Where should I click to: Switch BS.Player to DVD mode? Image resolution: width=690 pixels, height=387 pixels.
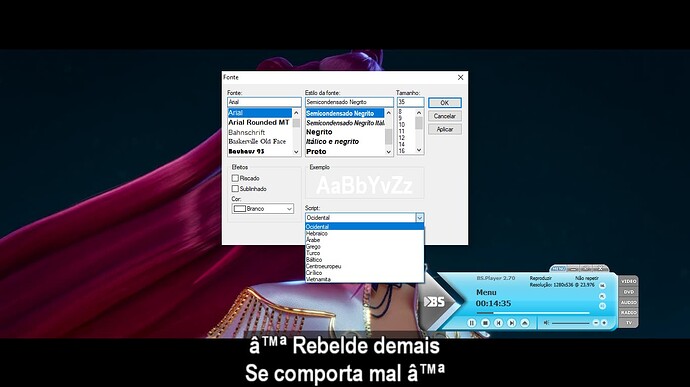point(628,292)
